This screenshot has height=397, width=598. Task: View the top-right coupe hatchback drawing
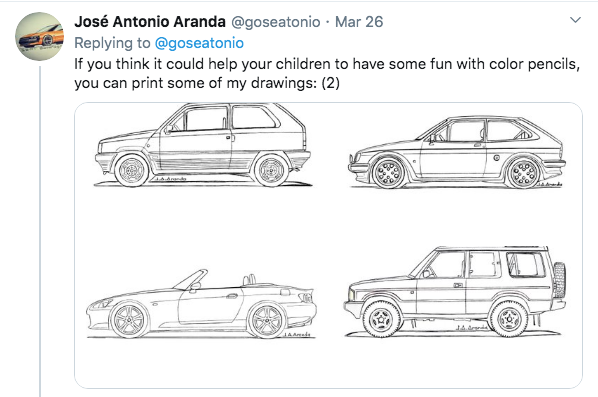457,152
